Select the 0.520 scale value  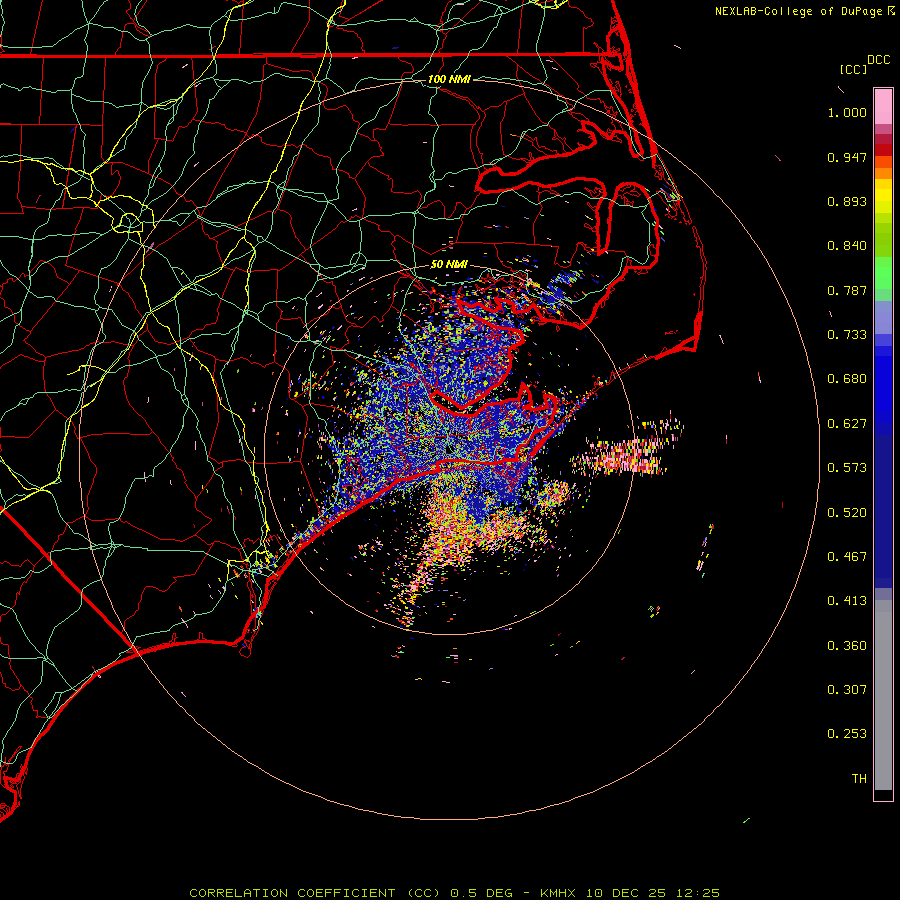[x=847, y=513]
